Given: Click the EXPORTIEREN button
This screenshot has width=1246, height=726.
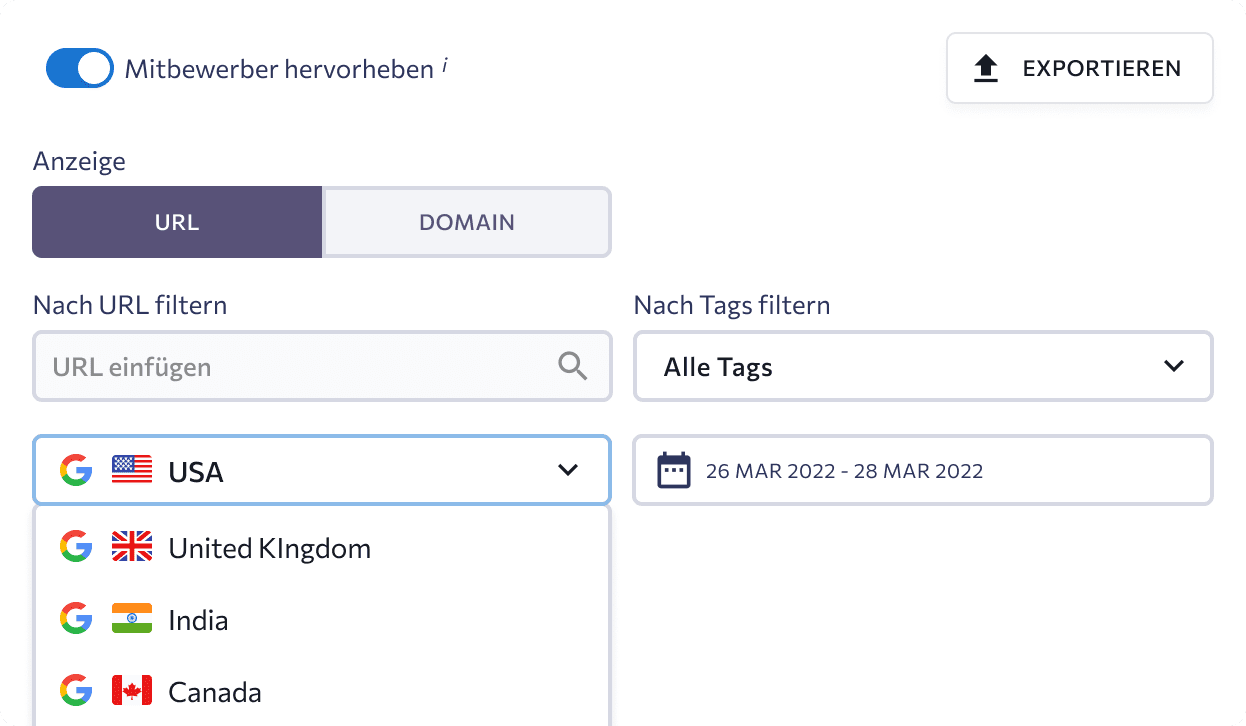Looking at the screenshot, I should (x=1080, y=68).
